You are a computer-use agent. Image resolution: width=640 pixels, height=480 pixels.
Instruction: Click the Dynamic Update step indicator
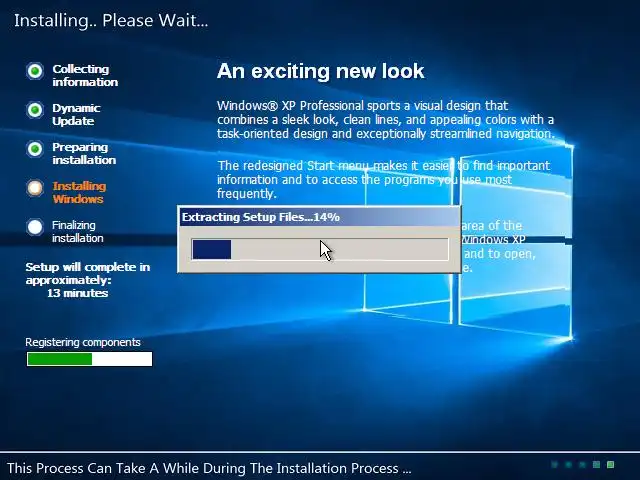35,110
